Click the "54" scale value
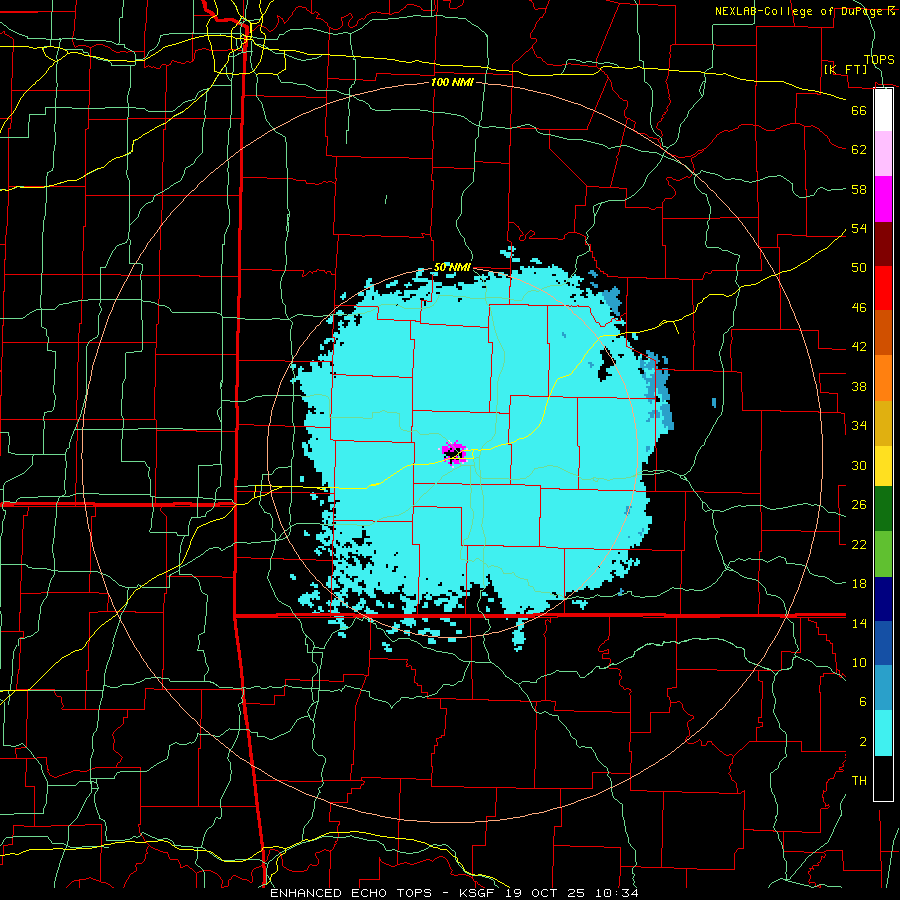 859,228
